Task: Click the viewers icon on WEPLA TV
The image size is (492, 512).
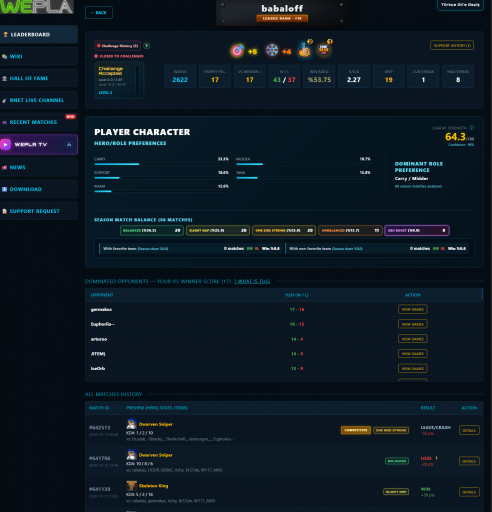Action: point(69,144)
